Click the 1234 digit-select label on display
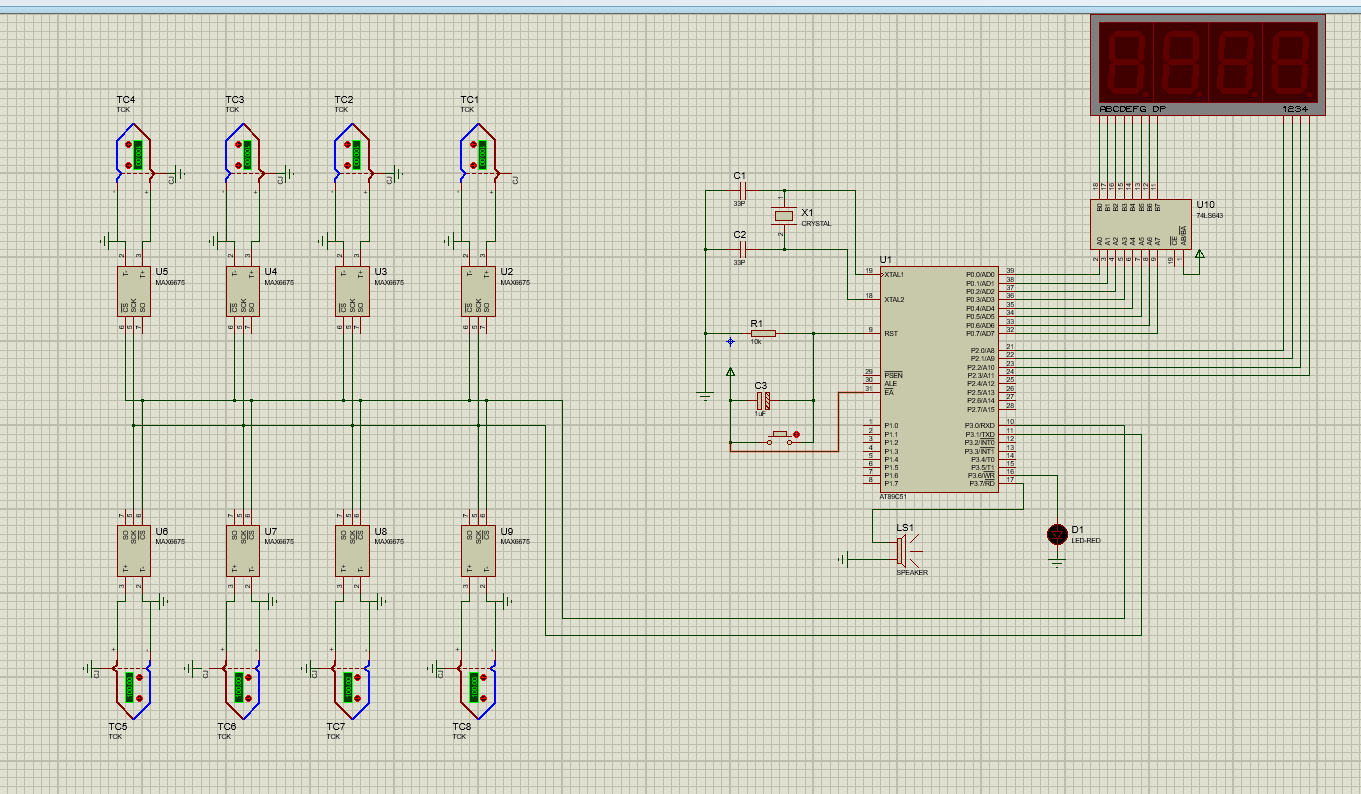This screenshot has width=1361, height=794. [1295, 109]
